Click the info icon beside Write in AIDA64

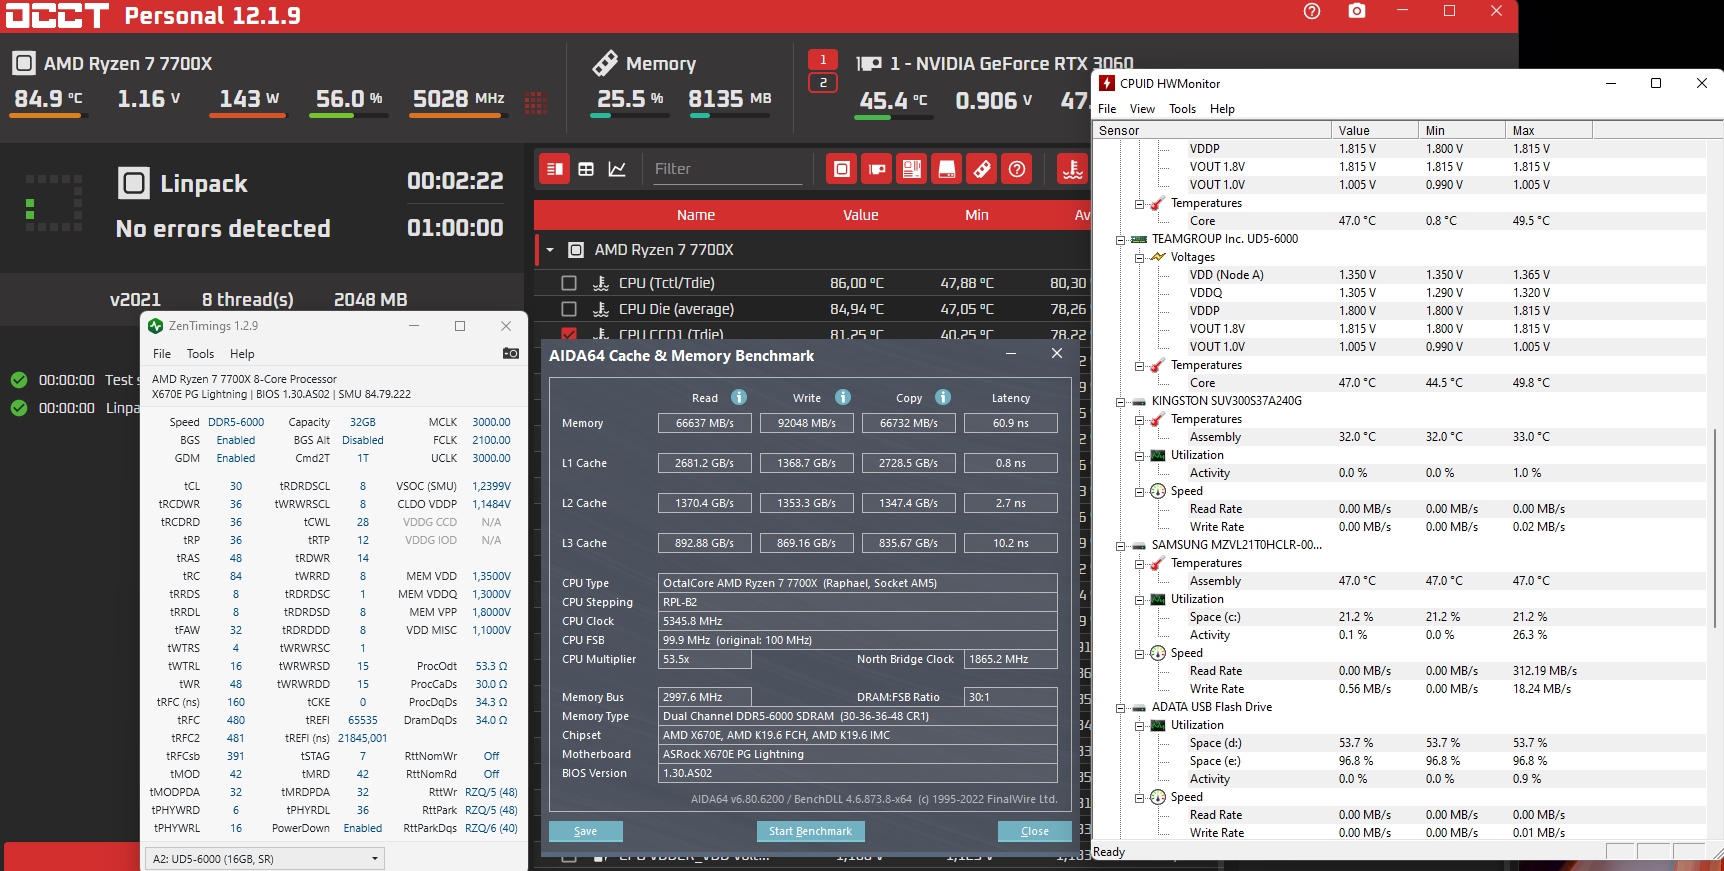pos(843,397)
